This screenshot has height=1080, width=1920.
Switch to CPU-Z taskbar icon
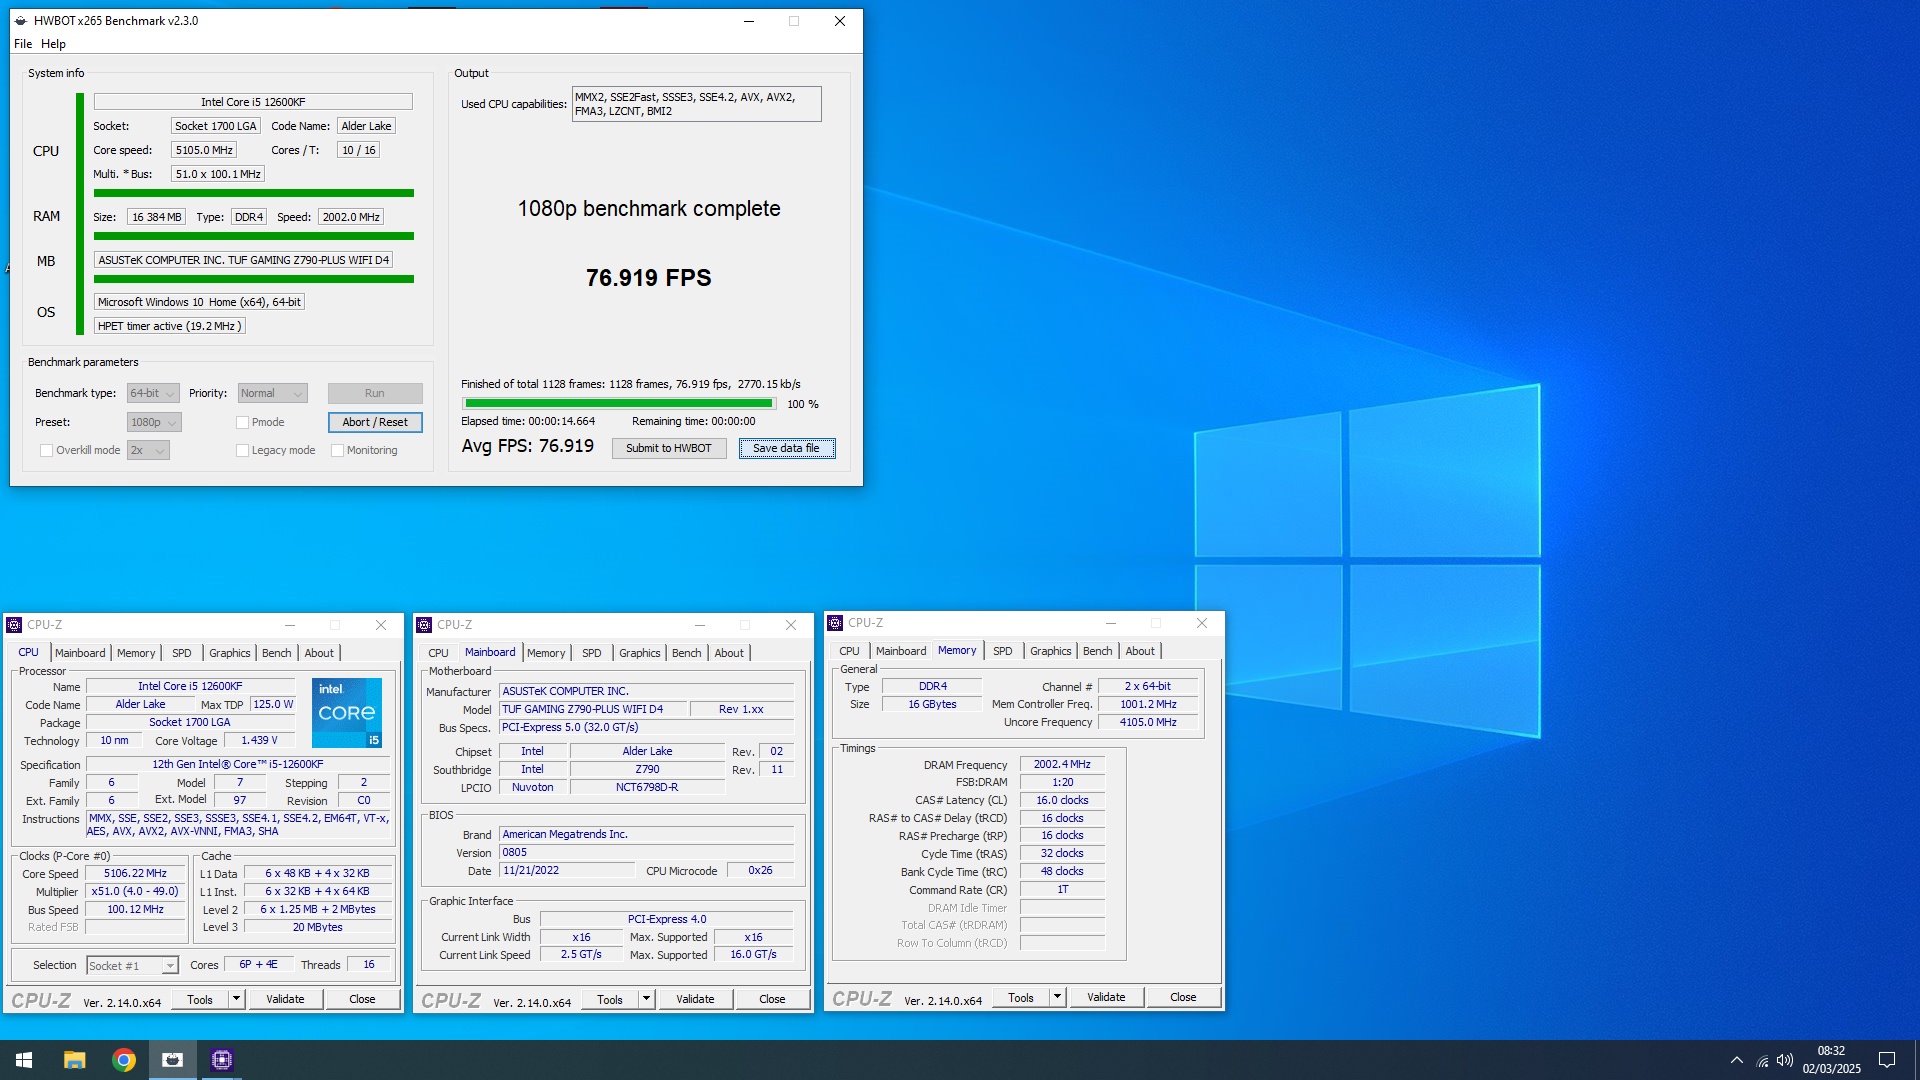coord(222,1060)
